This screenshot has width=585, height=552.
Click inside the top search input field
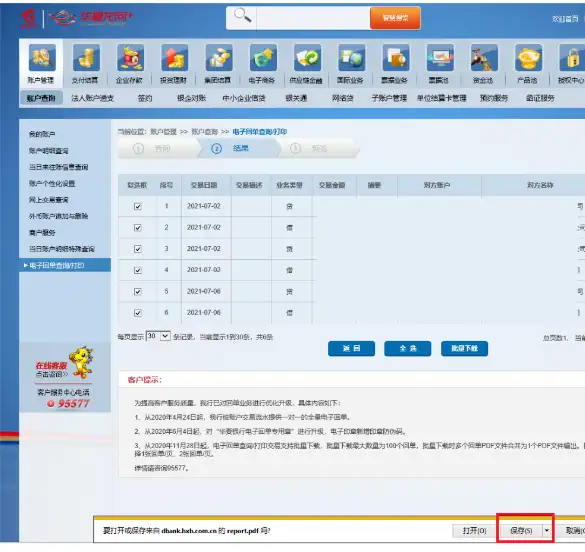pyautogui.click(x=313, y=18)
